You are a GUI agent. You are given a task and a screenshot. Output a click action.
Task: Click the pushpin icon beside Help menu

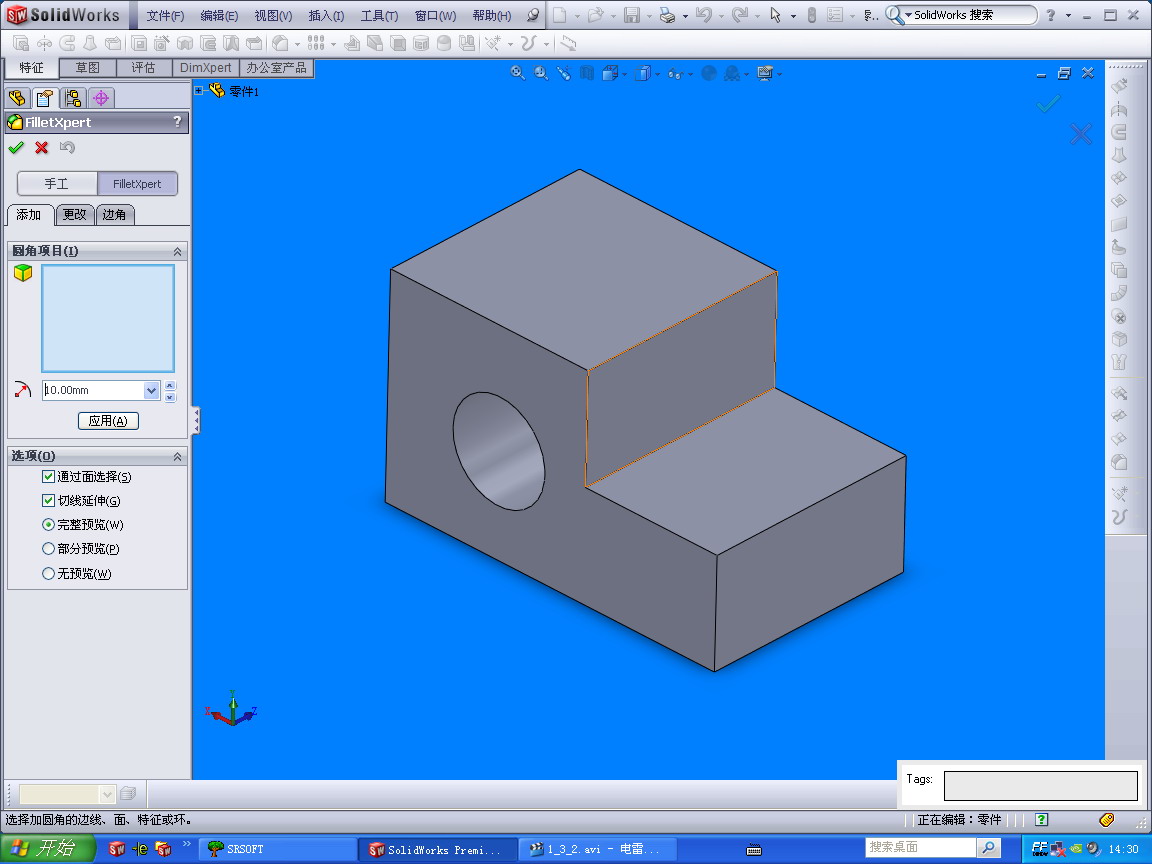coord(533,15)
